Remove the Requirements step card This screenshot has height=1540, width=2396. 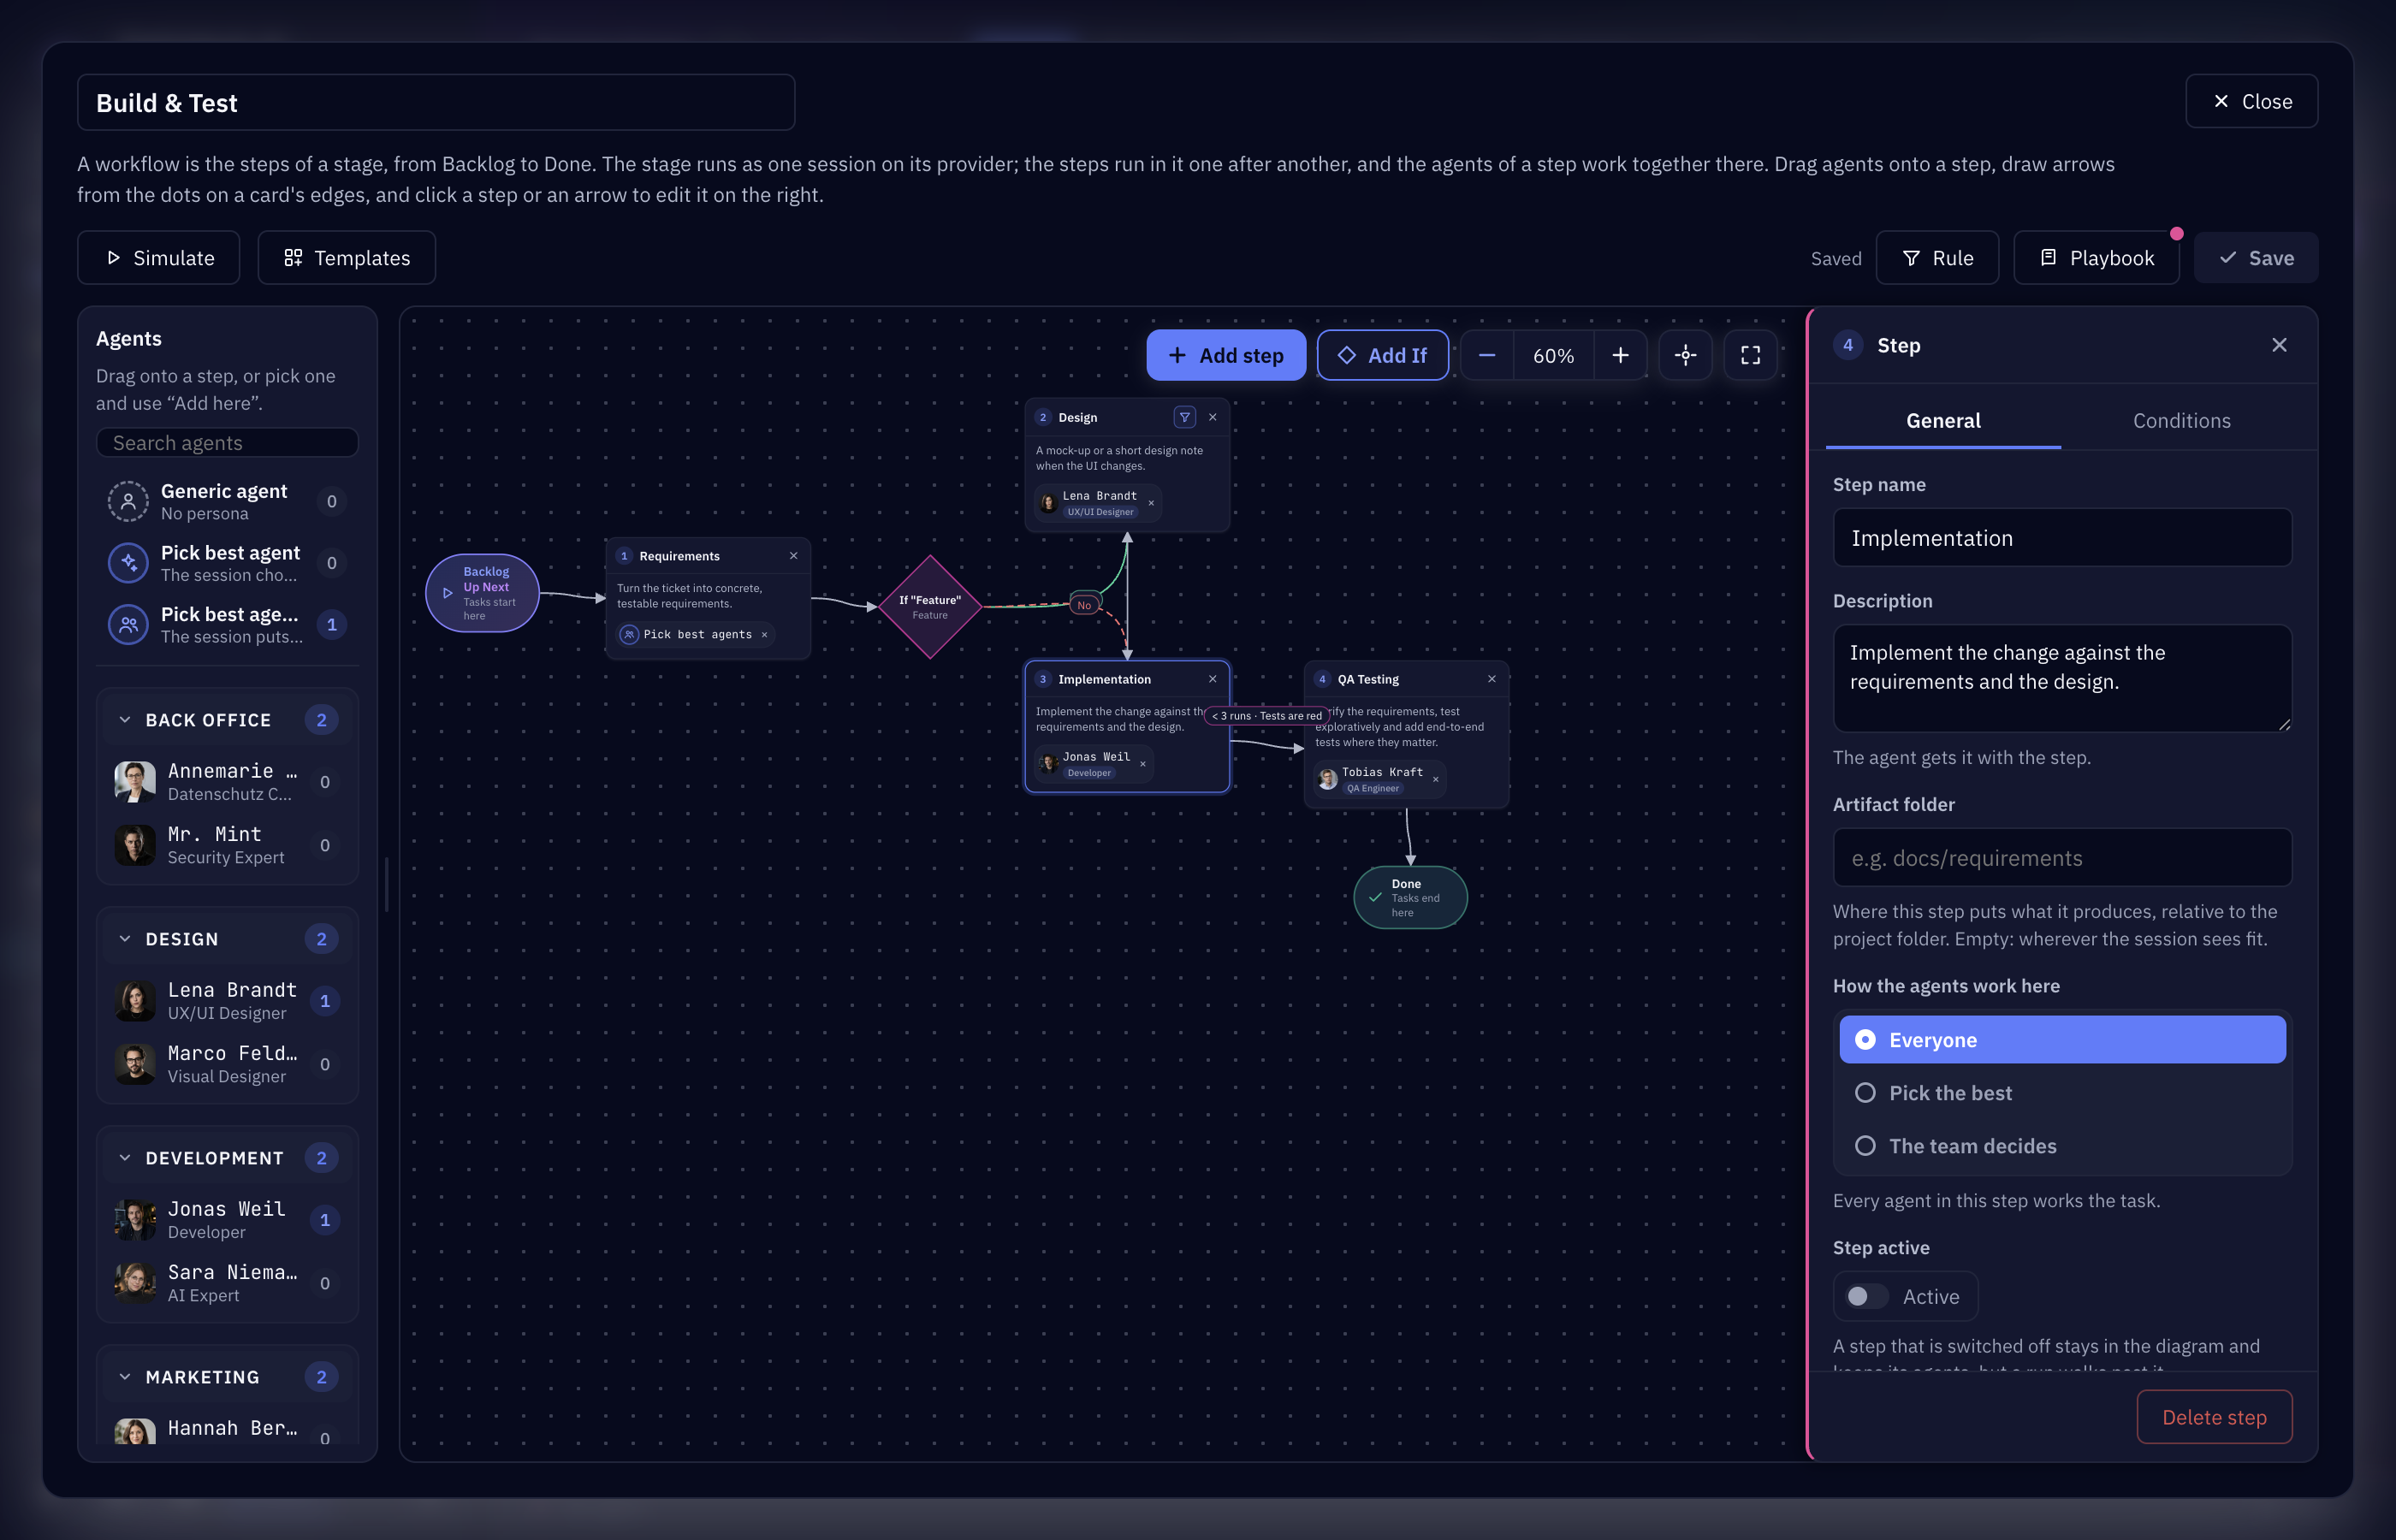click(x=793, y=556)
